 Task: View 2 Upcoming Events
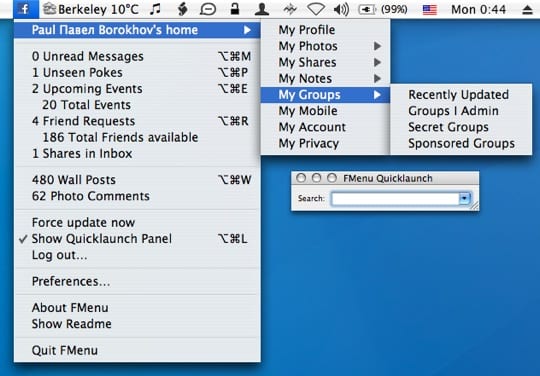pyautogui.click(x=137, y=88)
